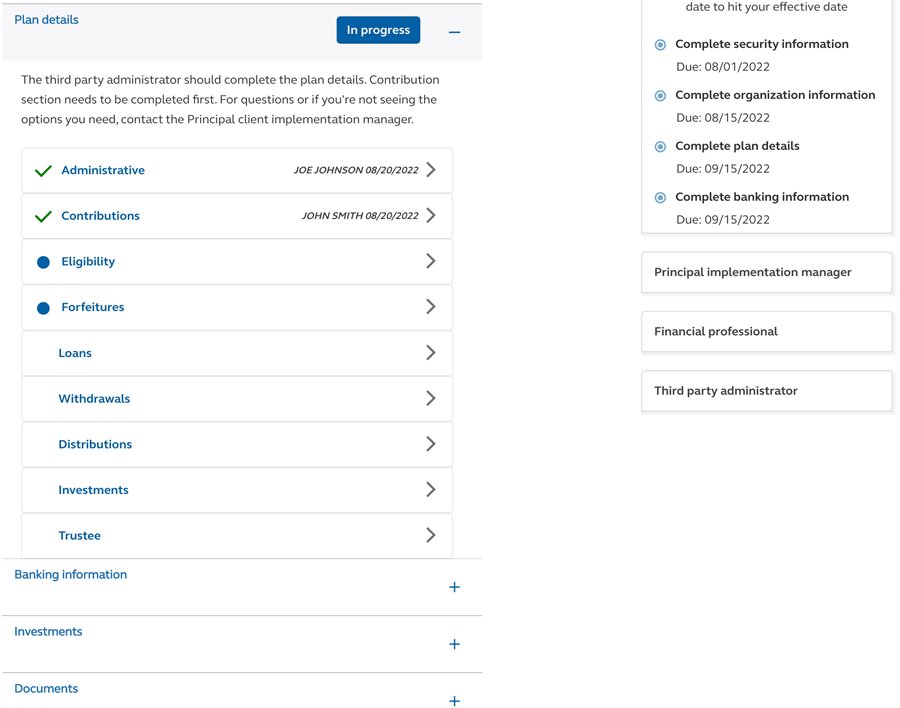Expand the Investments section
The width and height of the screenshot is (900, 708).
pos(454,644)
